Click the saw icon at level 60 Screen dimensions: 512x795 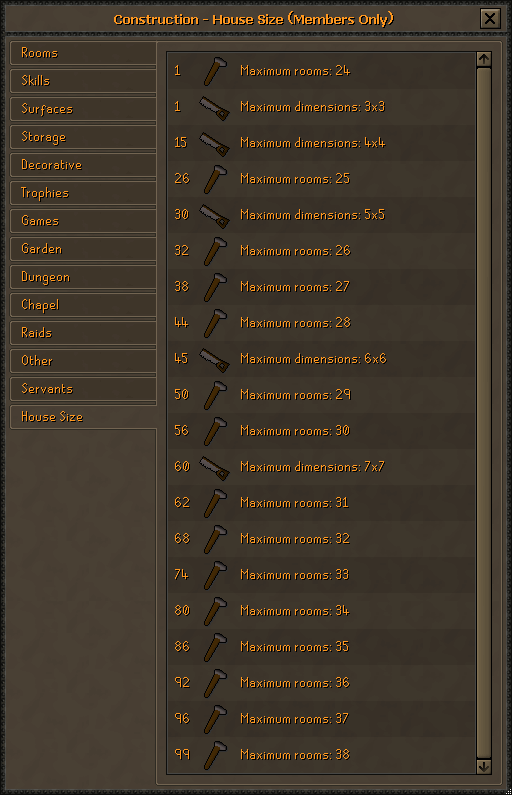point(214,467)
